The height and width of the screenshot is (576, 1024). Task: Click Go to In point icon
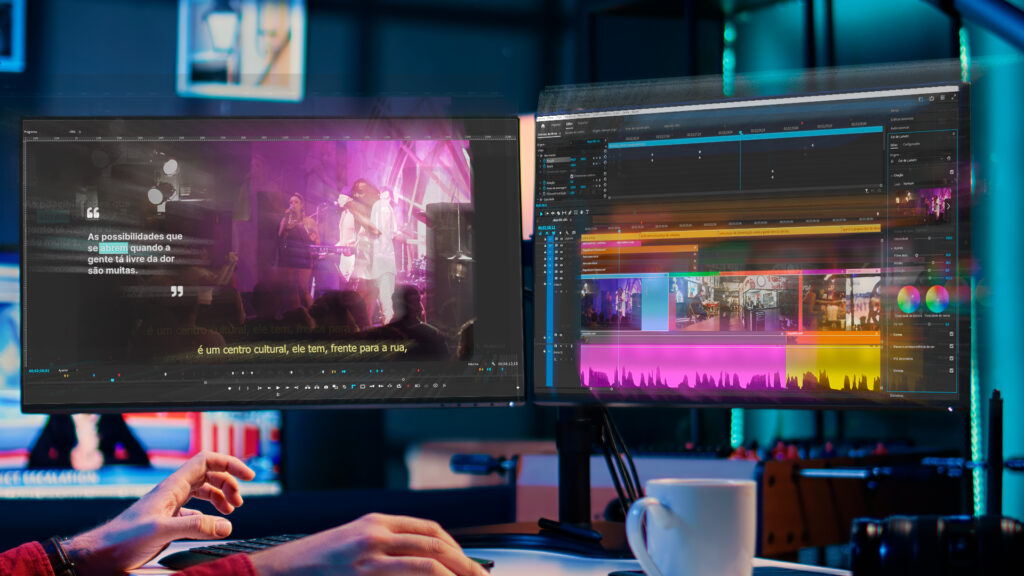coord(259,388)
